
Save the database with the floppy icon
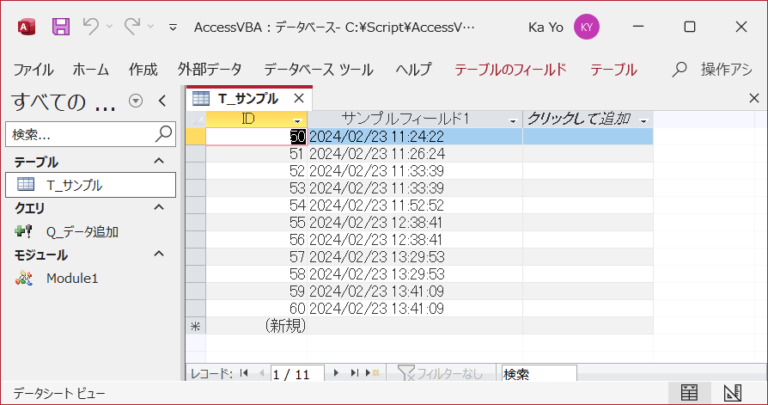click(x=61, y=27)
